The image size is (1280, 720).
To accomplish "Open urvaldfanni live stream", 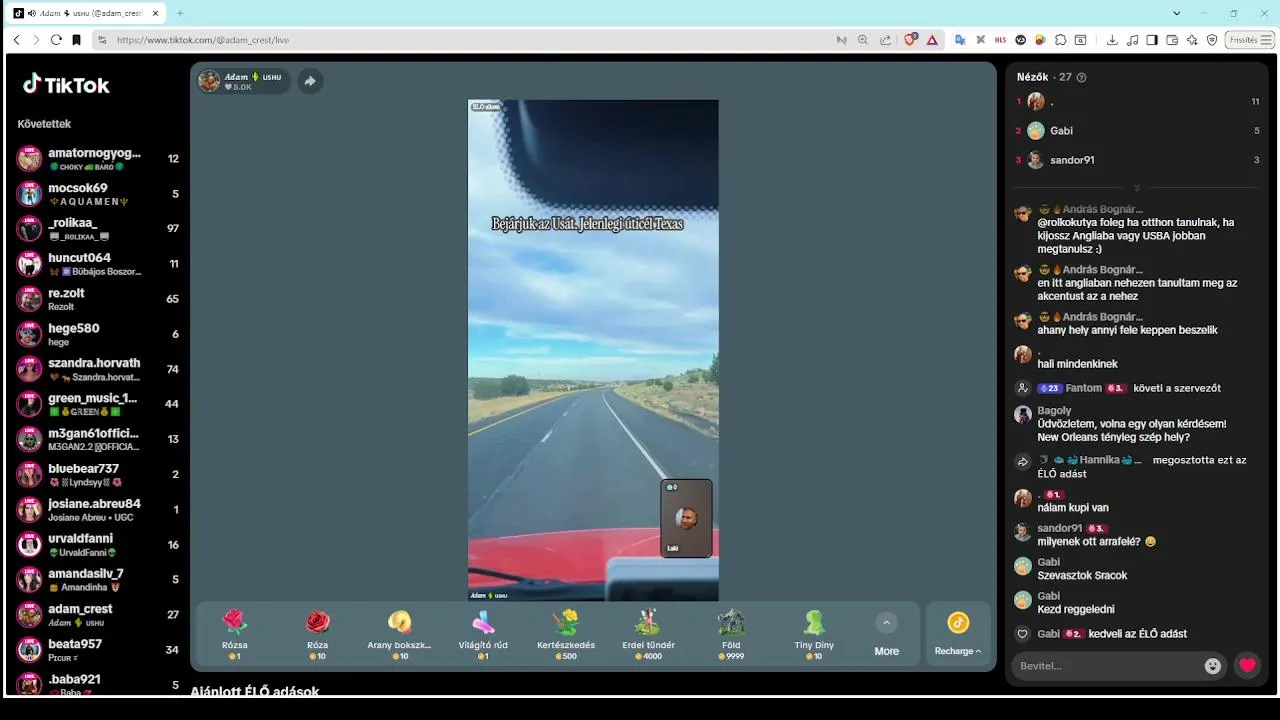I will pos(98,545).
